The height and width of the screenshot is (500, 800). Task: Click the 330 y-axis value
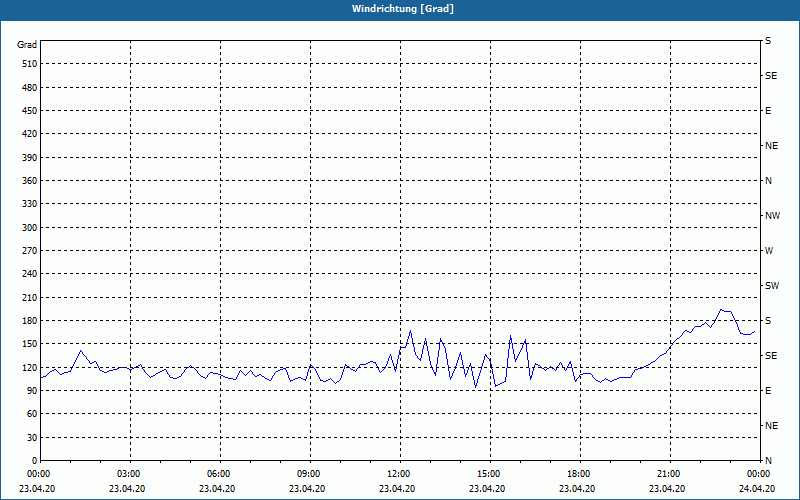click(x=30, y=204)
